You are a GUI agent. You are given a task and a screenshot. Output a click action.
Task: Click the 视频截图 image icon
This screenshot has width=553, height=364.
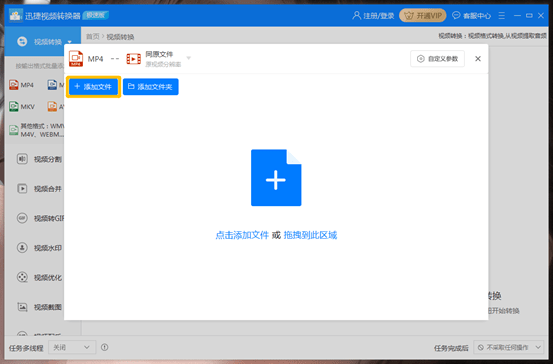pos(22,307)
